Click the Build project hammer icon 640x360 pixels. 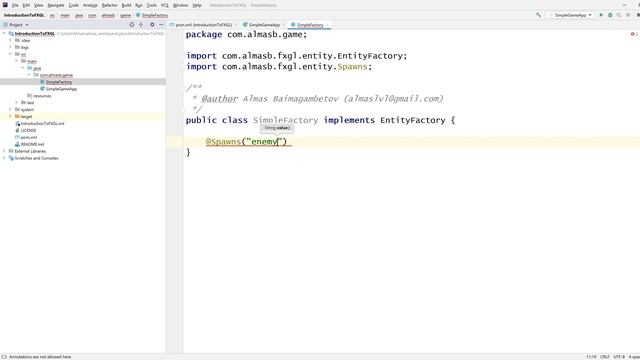(538, 15)
